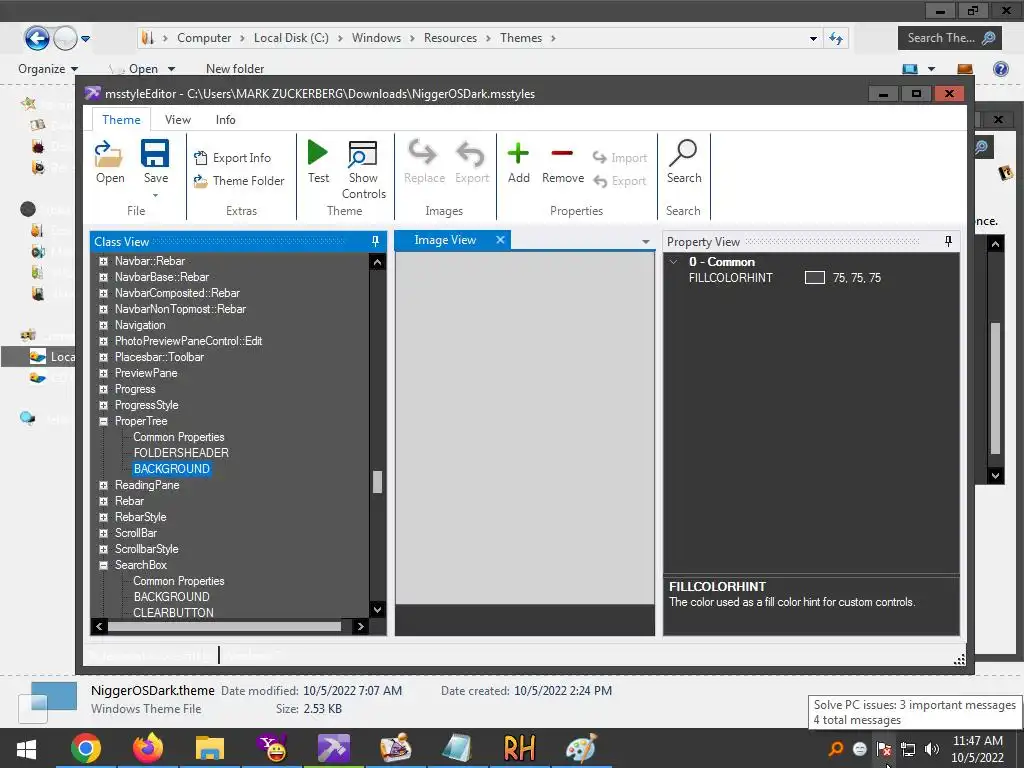1024x768 pixels.
Task: Open Explorer help icon
Action: point(1000,69)
